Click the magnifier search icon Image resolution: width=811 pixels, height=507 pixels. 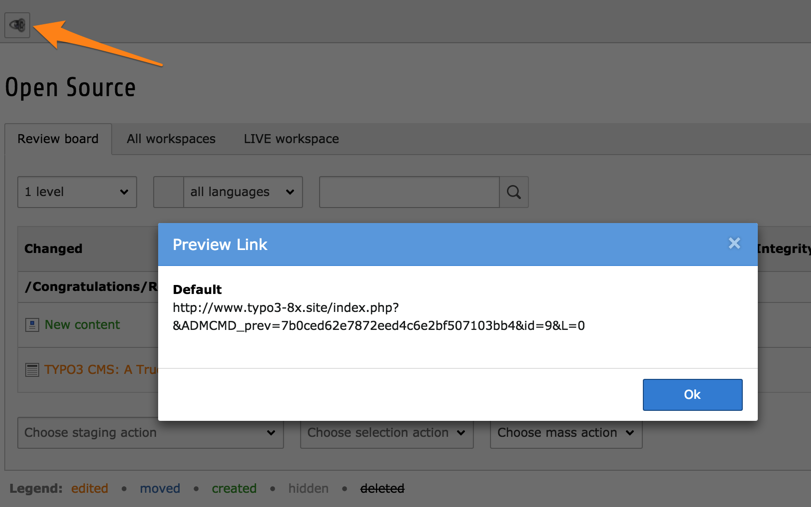pyautogui.click(x=514, y=192)
